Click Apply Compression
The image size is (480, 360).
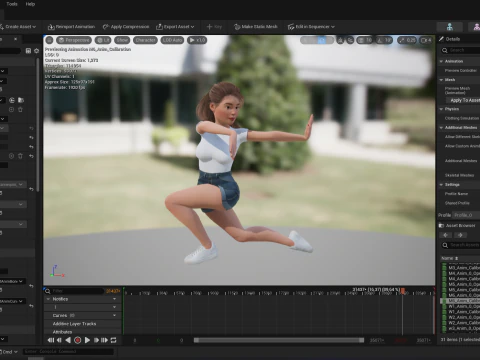pyautogui.click(x=126, y=27)
